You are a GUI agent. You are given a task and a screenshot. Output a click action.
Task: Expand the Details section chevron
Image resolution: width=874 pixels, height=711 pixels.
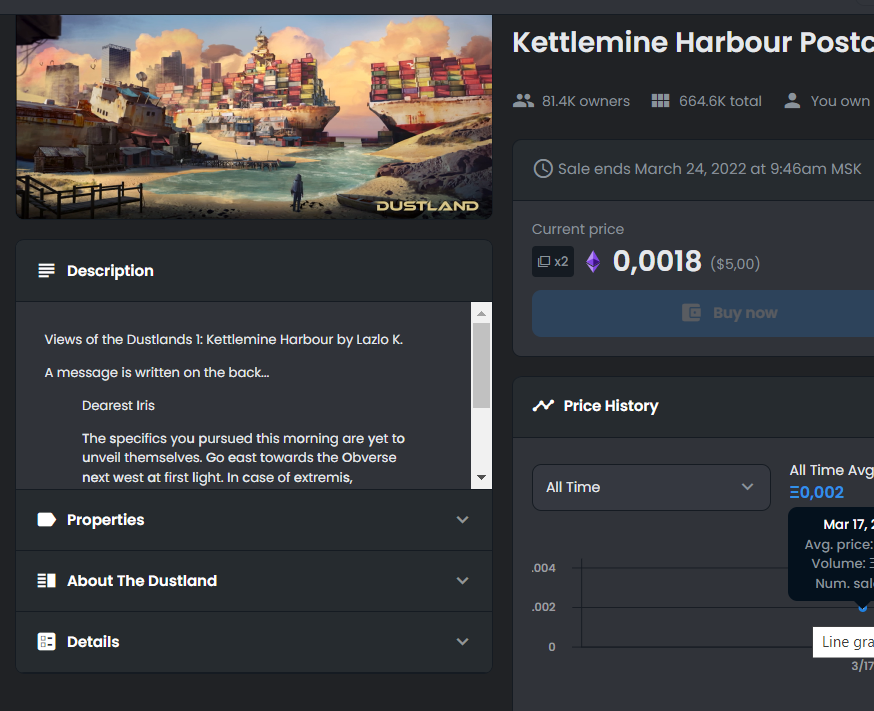pos(462,642)
